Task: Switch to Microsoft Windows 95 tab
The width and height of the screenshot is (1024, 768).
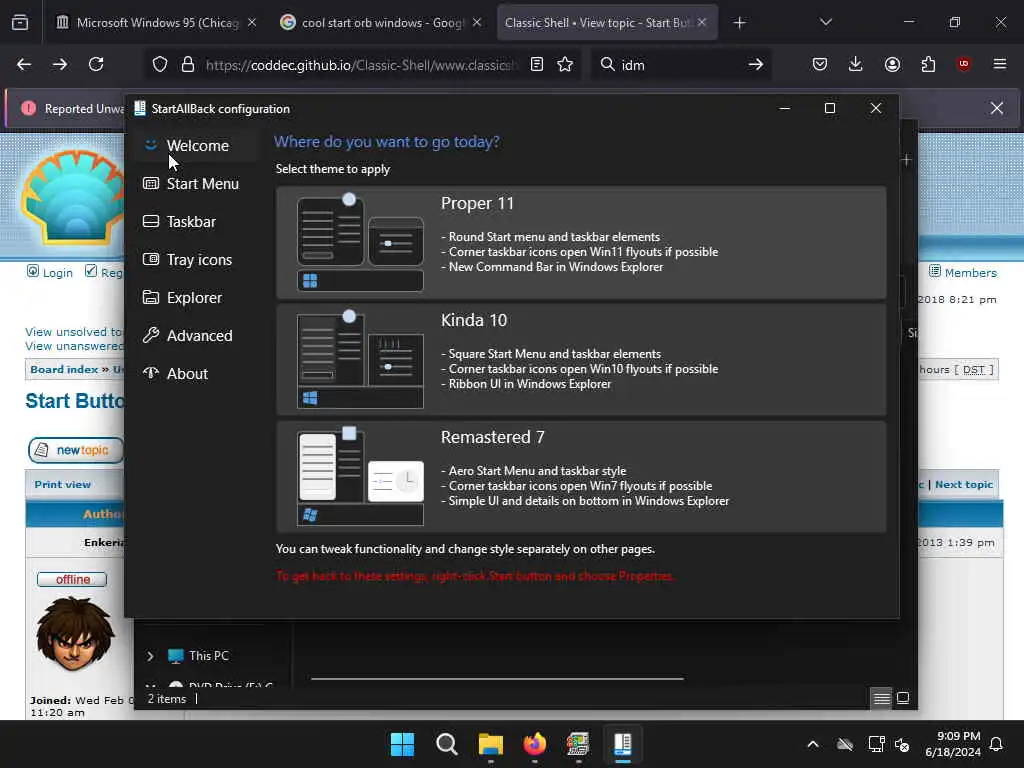Action: [x=155, y=22]
